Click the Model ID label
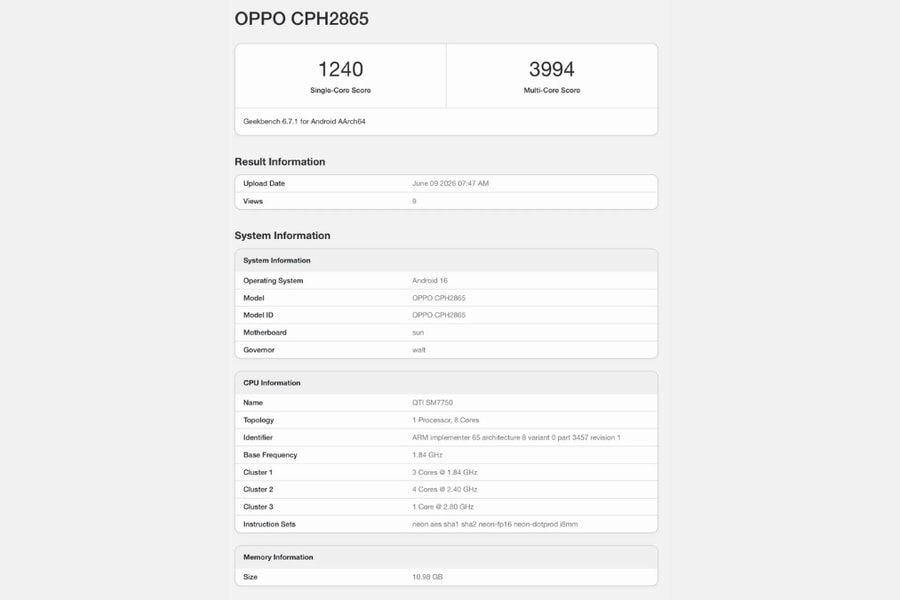Screen dimensions: 900x600 [x=258, y=315]
